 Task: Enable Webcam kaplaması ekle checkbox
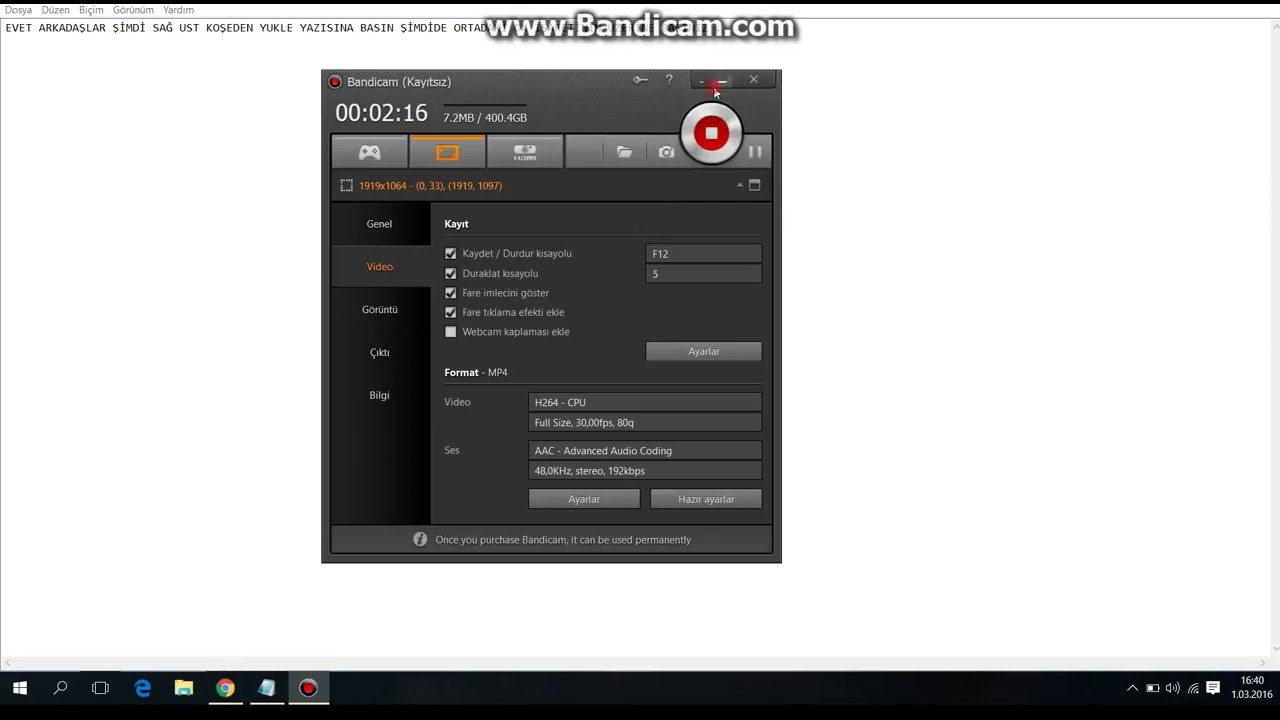pos(450,332)
